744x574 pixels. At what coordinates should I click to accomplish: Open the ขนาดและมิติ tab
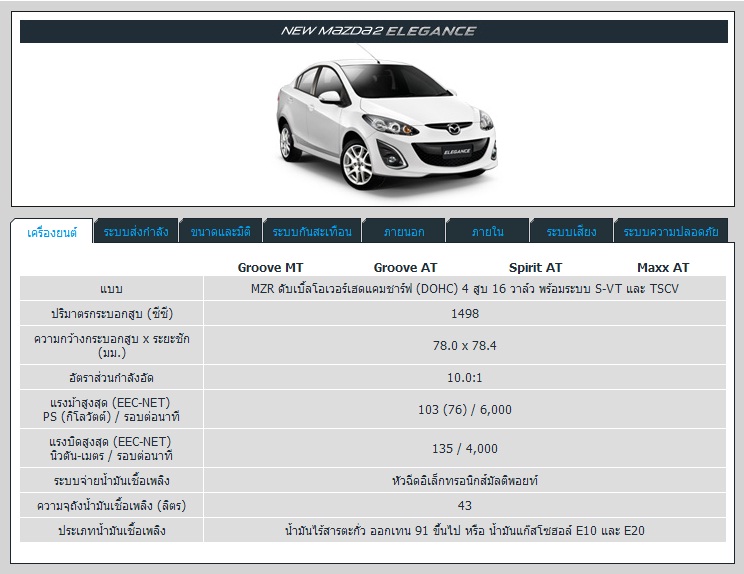[x=220, y=231]
